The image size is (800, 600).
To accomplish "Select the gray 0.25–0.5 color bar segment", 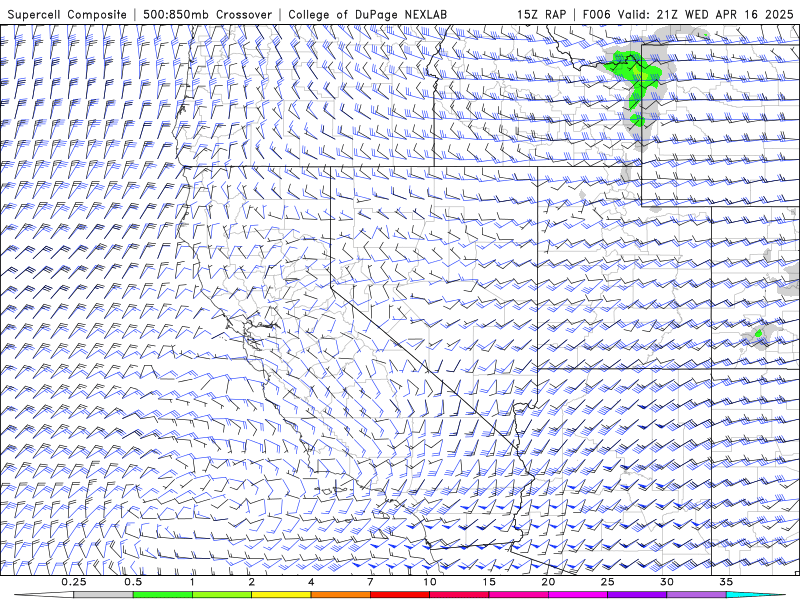I will pos(103,595).
